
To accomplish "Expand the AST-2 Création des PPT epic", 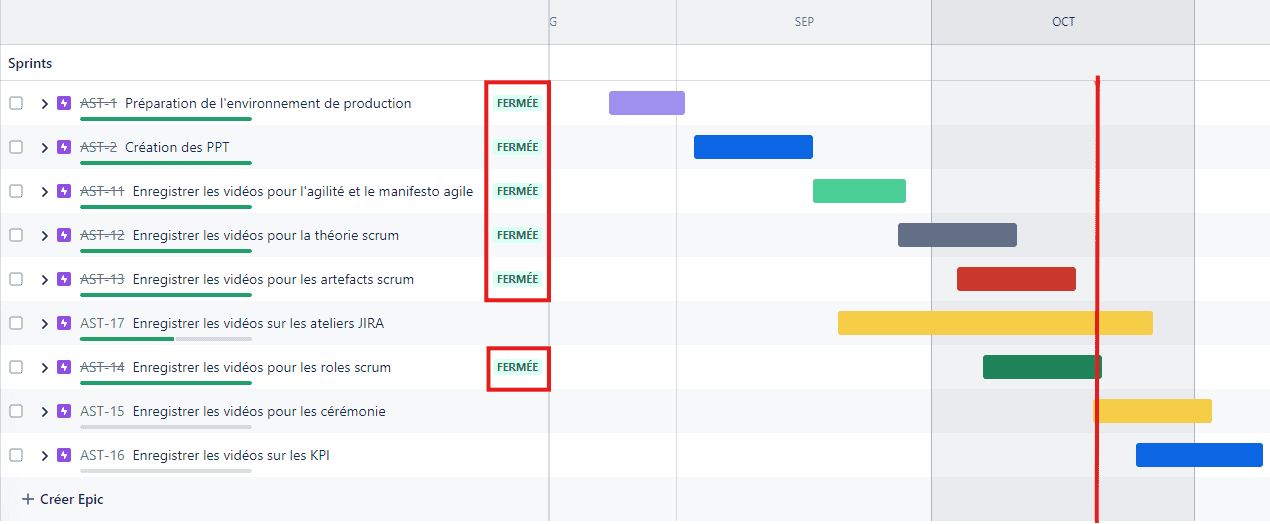I will coord(44,147).
